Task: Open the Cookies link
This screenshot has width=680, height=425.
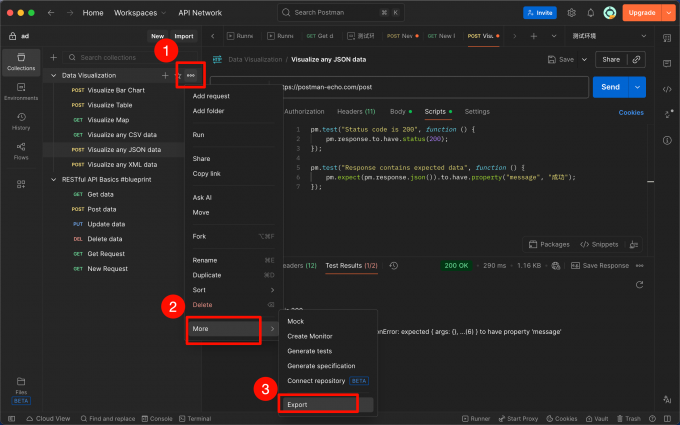Action: click(631, 112)
